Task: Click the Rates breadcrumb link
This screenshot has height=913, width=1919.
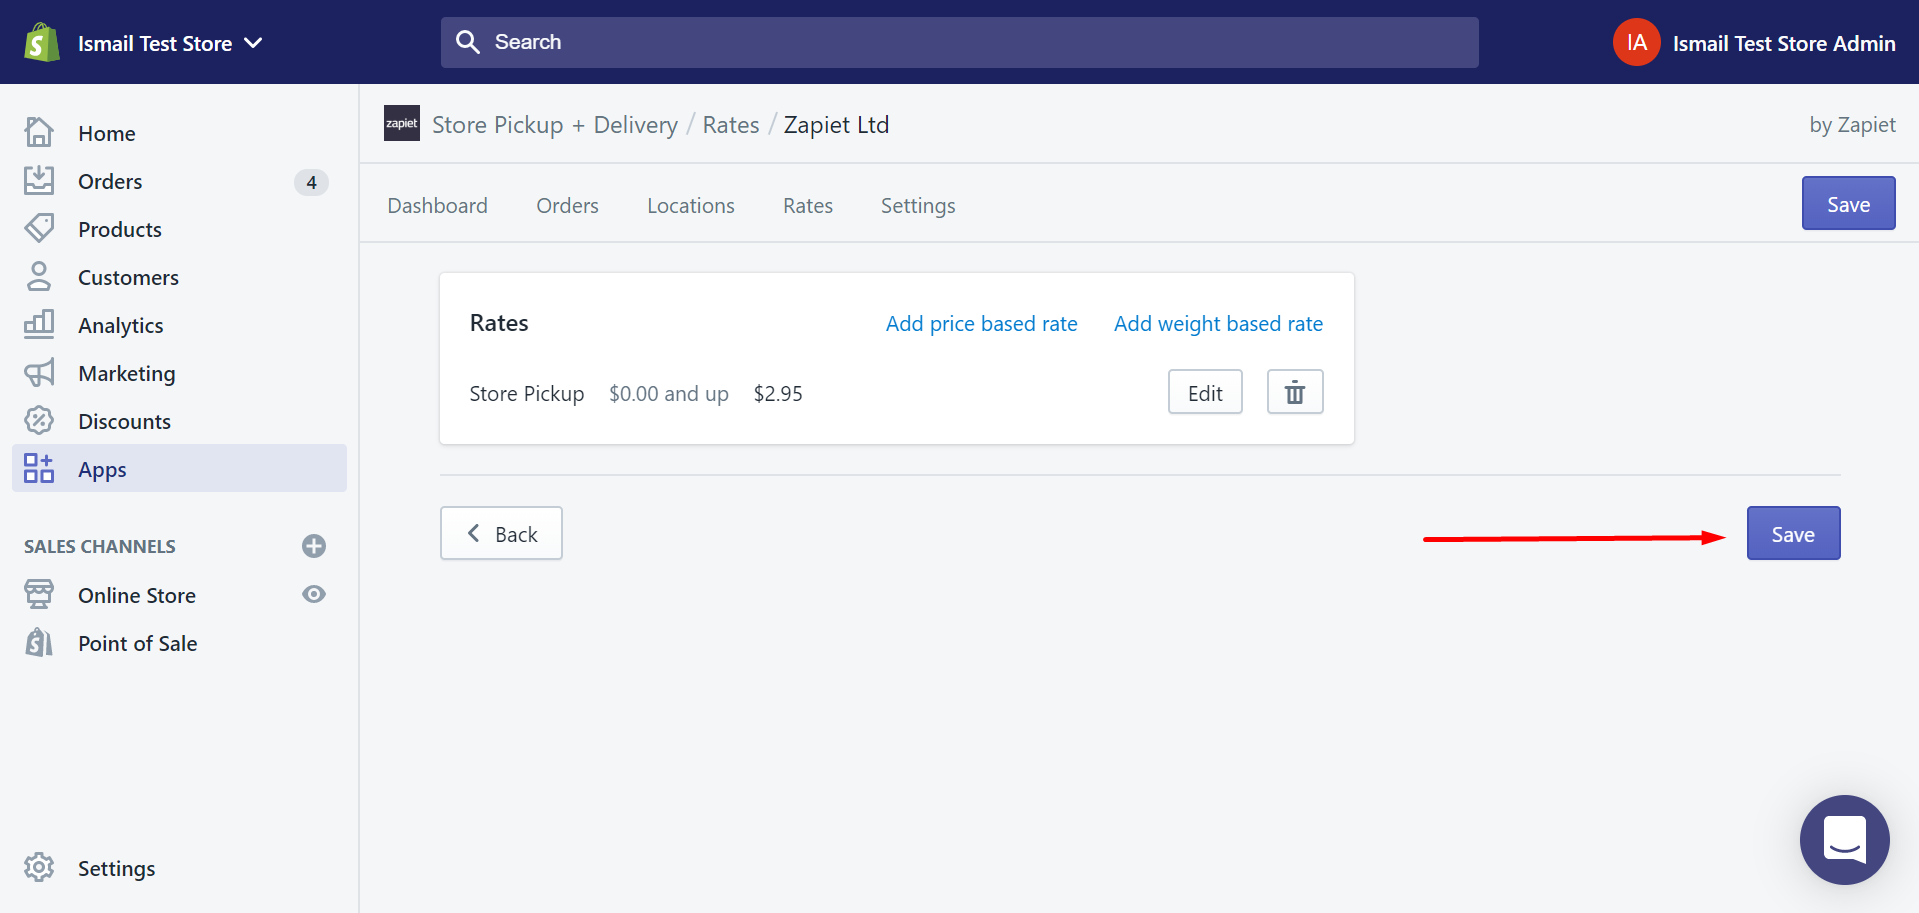Action: [x=731, y=125]
